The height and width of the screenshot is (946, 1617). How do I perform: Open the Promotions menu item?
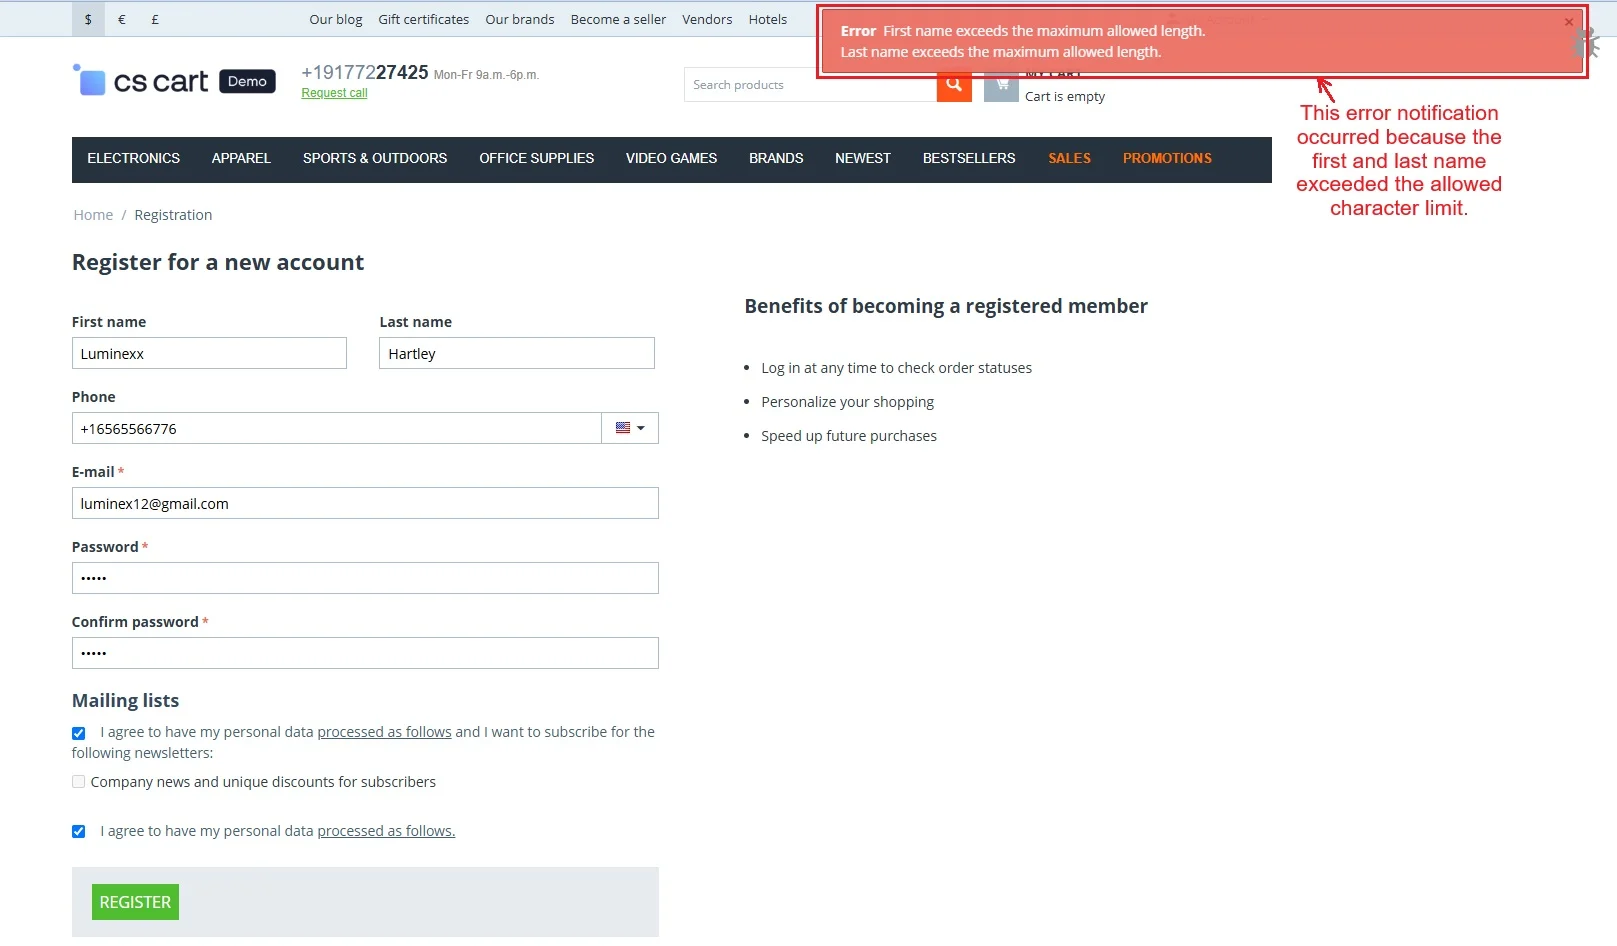pos(1166,159)
